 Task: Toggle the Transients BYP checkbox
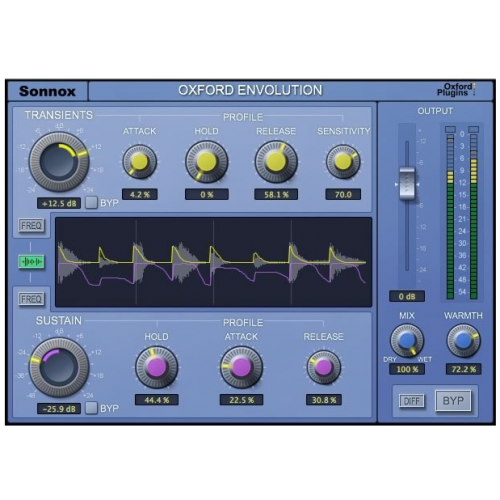91,202
